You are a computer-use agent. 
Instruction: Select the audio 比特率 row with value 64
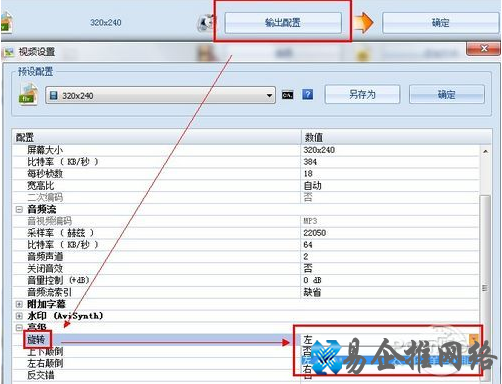pos(246,245)
